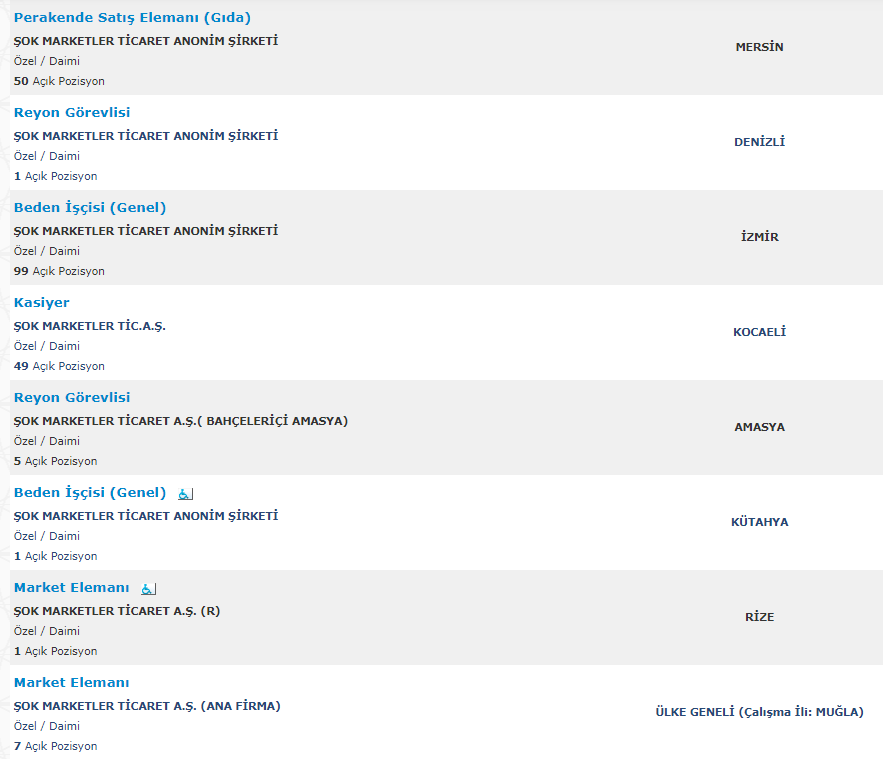This screenshot has width=883, height=759.
Task: Click the BAHÇELERİÇİ AMASYA company name
Action: (x=181, y=421)
